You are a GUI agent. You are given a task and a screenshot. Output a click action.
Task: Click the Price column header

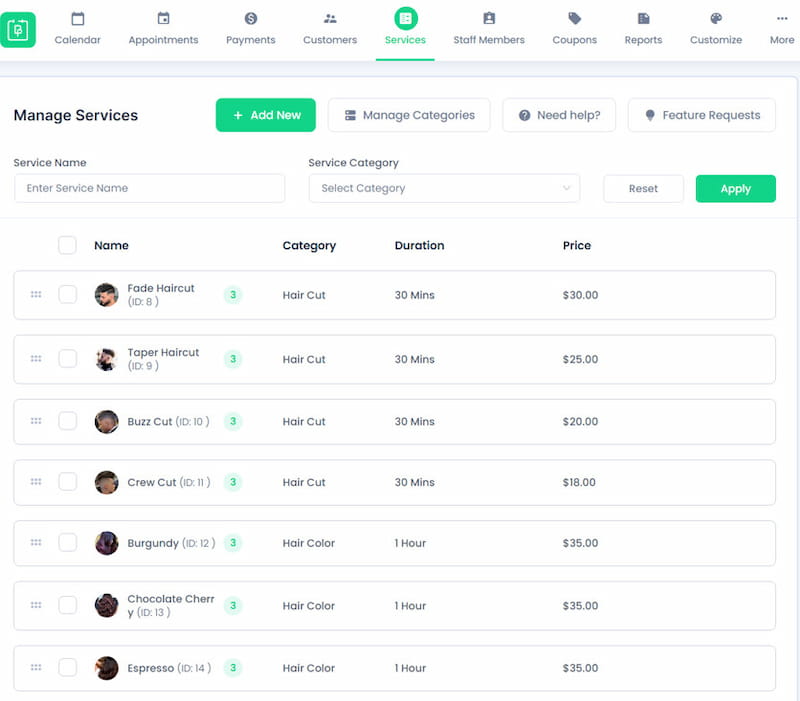pos(577,245)
